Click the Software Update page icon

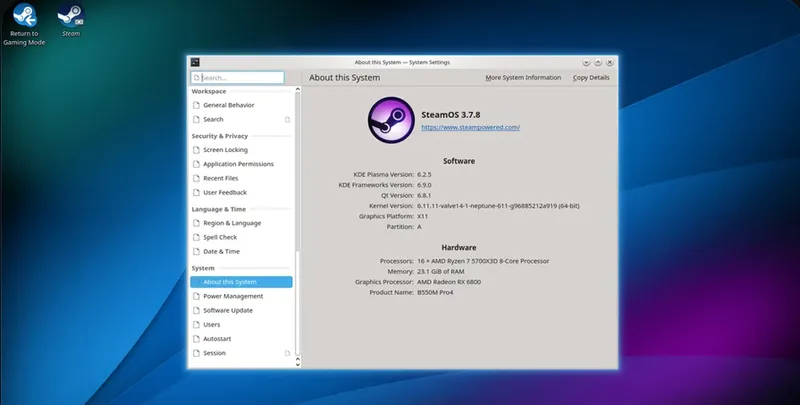pyautogui.click(x=196, y=311)
